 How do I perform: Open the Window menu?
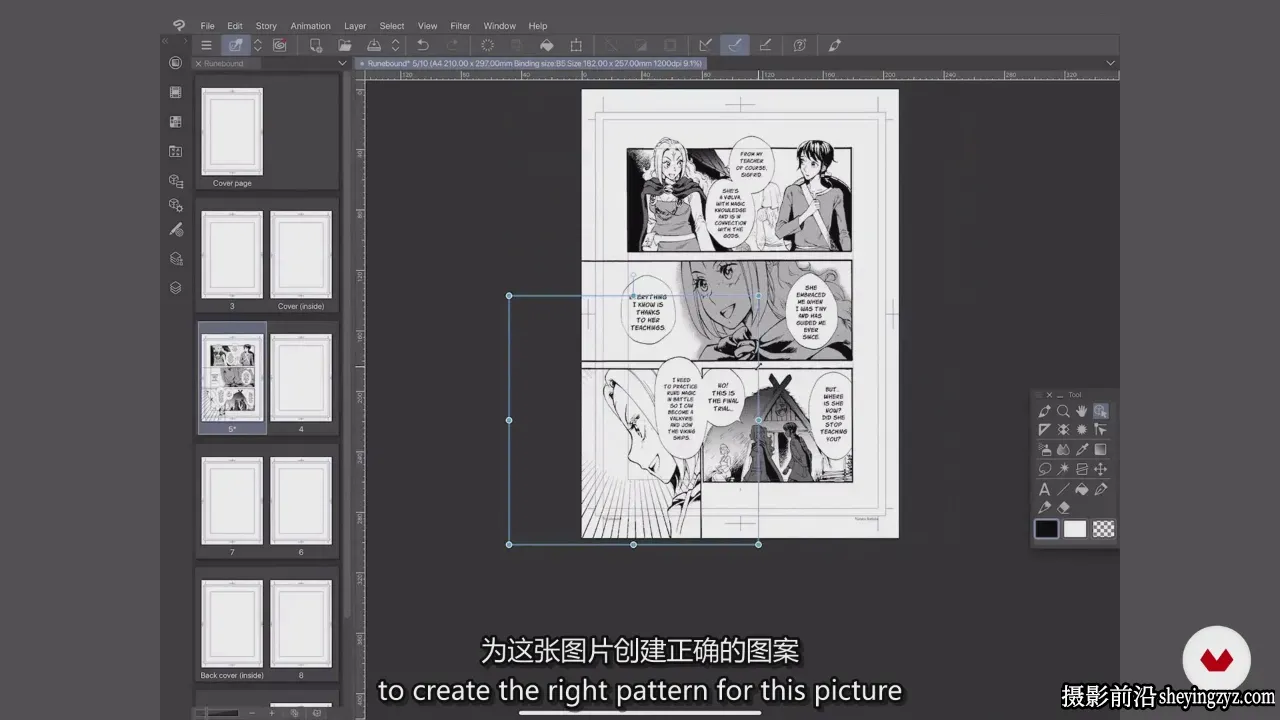pyautogui.click(x=499, y=26)
